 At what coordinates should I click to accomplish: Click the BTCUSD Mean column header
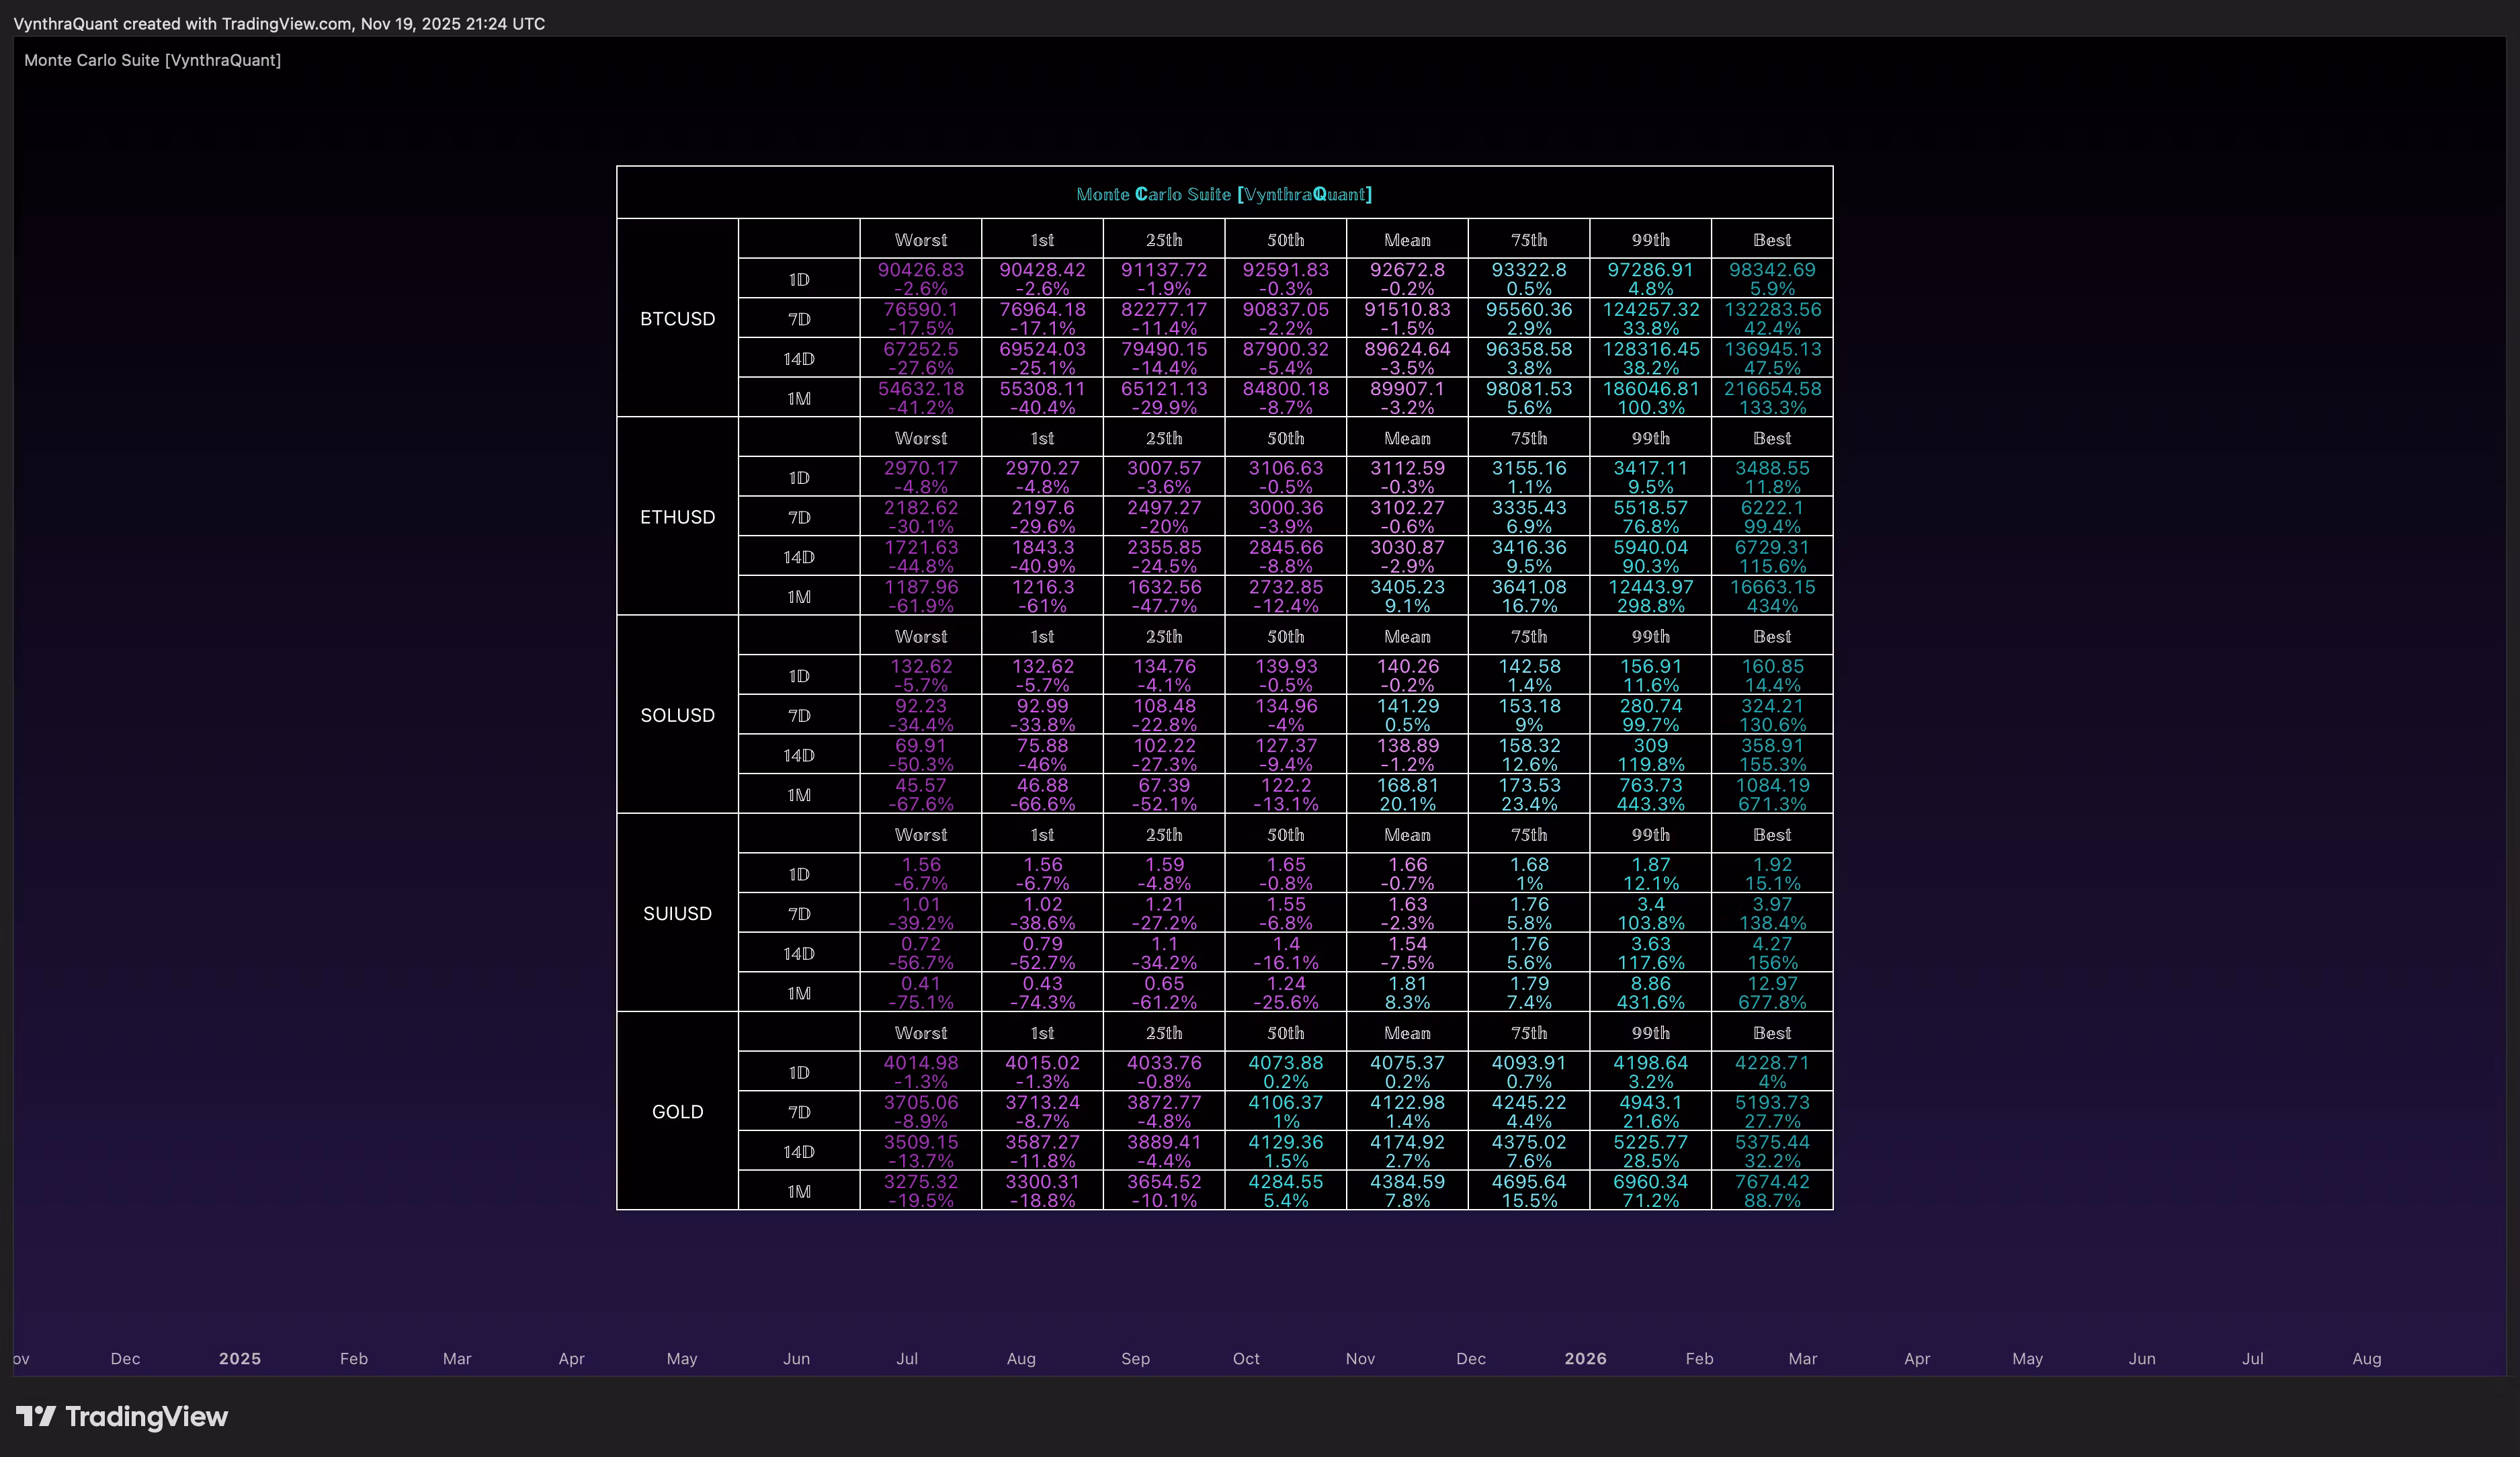[x=1407, y=240]
